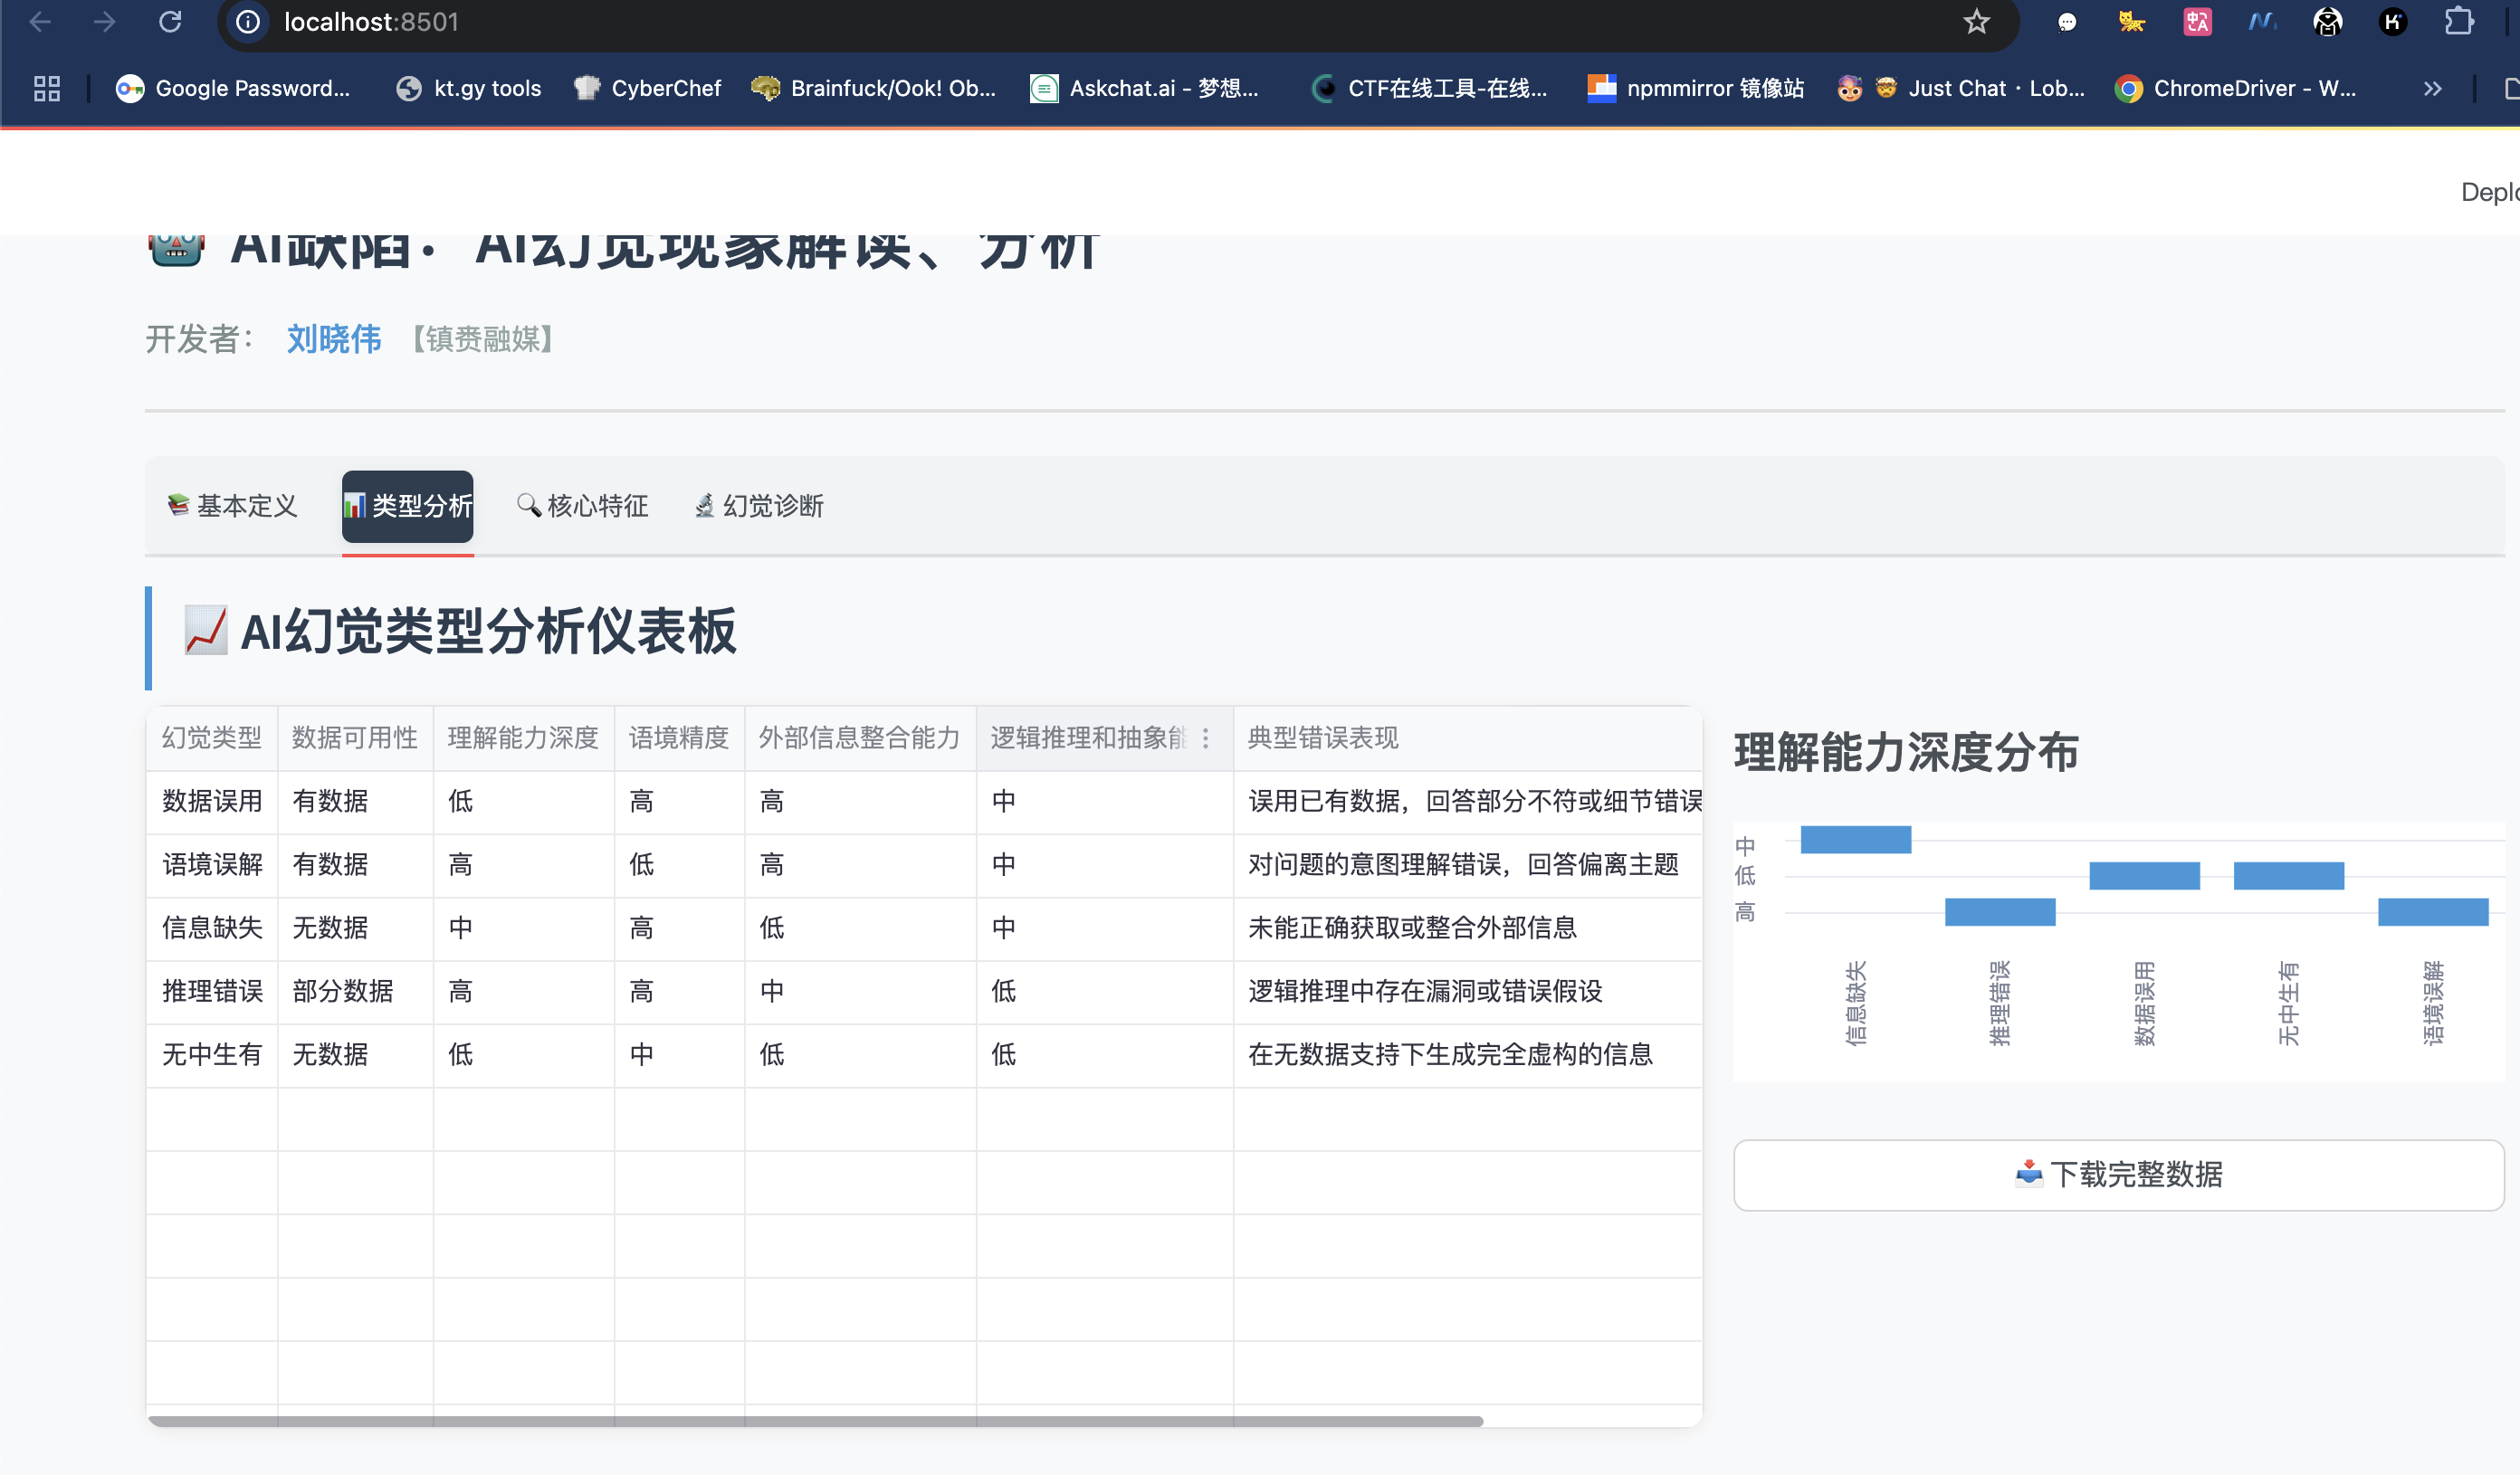The width and height of the screenshot is (2520, 1475).
Task: Click the browser back arrow
Action: [40, 22]
